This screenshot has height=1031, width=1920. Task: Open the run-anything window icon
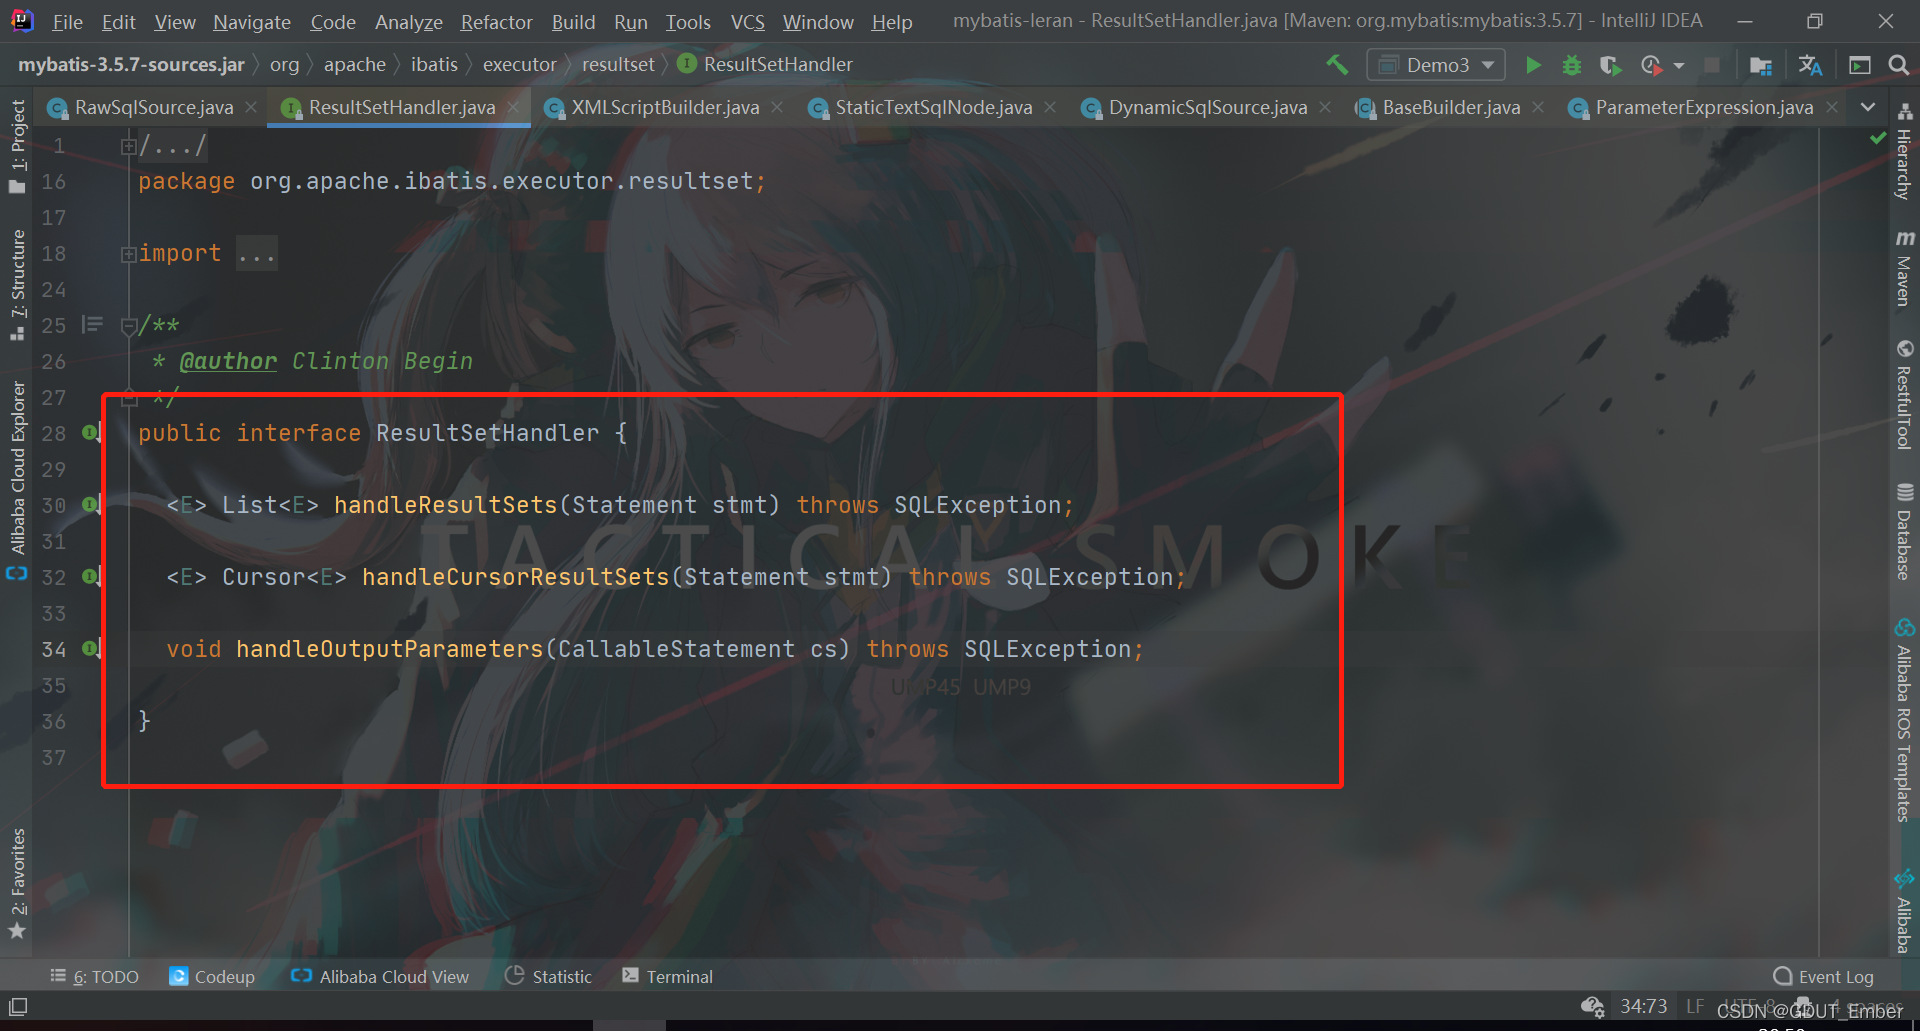pos(1860,65)
